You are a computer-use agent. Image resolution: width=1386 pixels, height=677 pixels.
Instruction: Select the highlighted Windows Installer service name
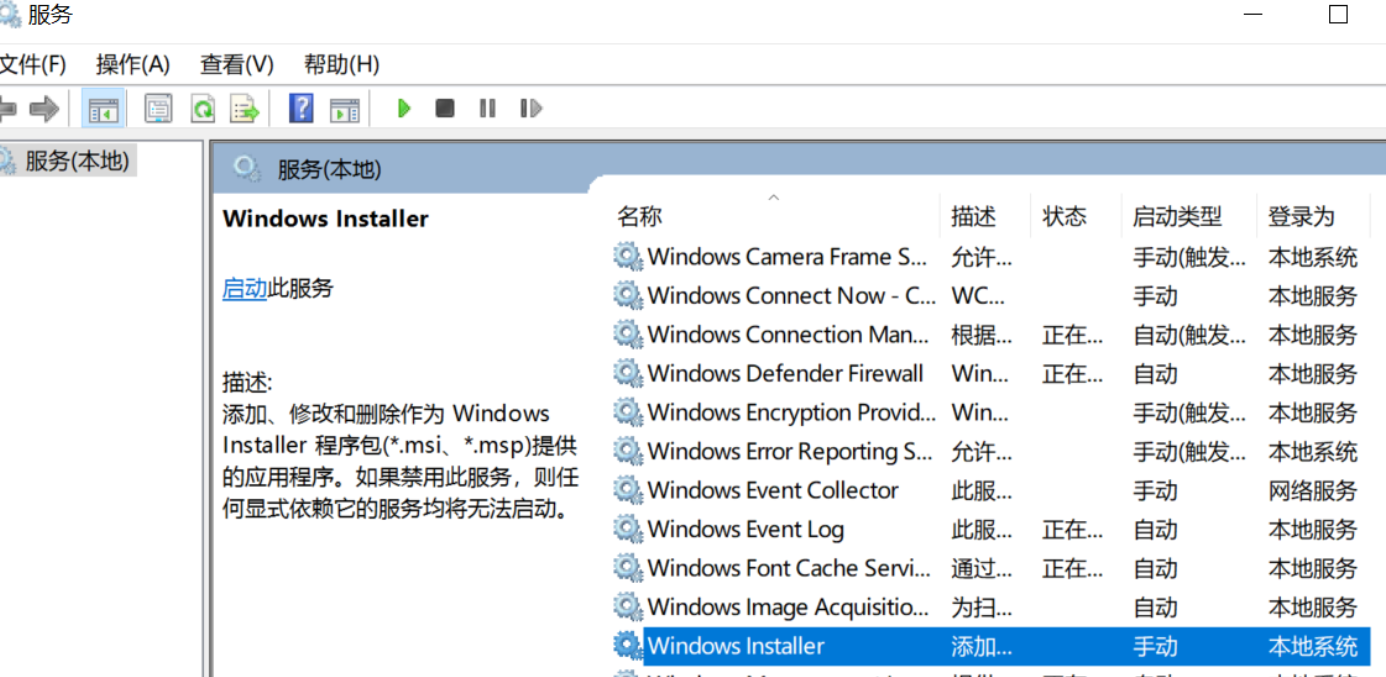click(736, 647)
